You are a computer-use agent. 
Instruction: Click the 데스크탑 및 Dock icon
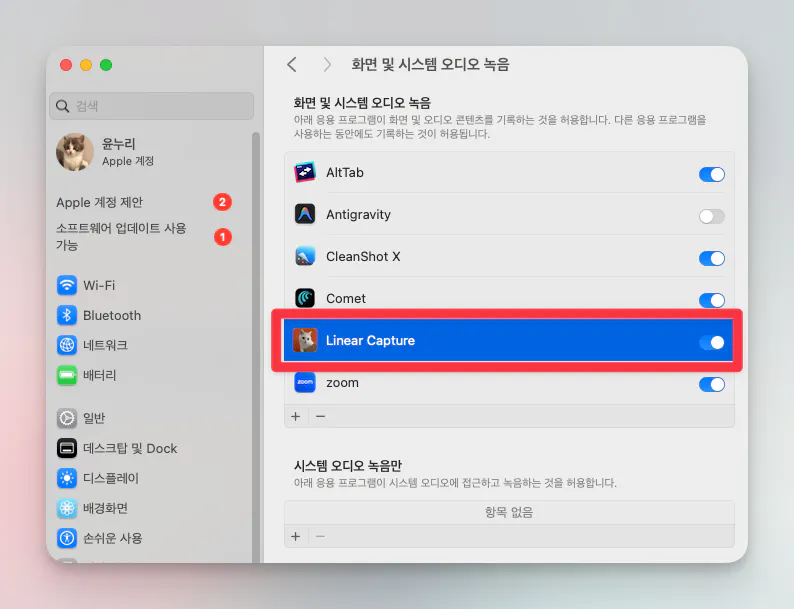(67, 448)
